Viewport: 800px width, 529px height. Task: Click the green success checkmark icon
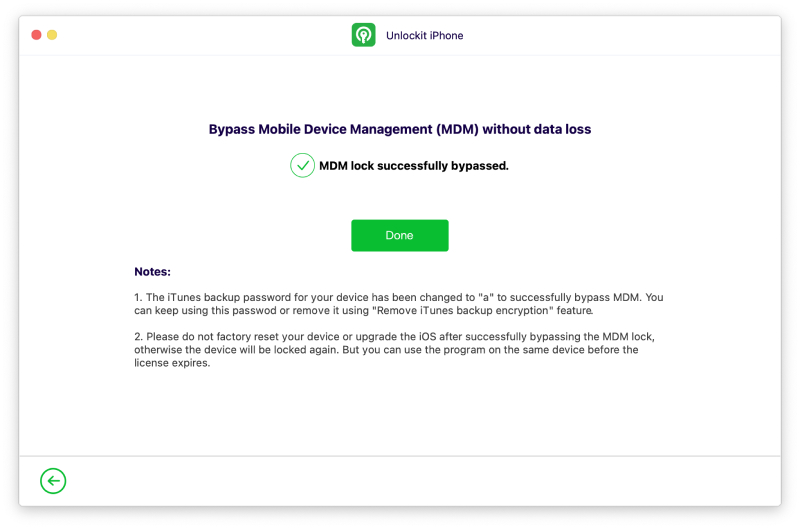coord(302,165)
